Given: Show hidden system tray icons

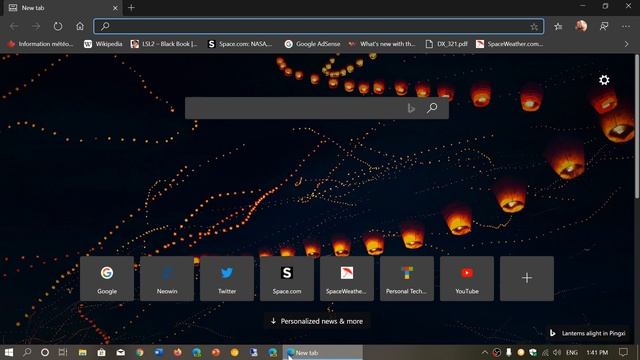Looking at the screenshot, I should pyautogui.click(x=484, y=352).
